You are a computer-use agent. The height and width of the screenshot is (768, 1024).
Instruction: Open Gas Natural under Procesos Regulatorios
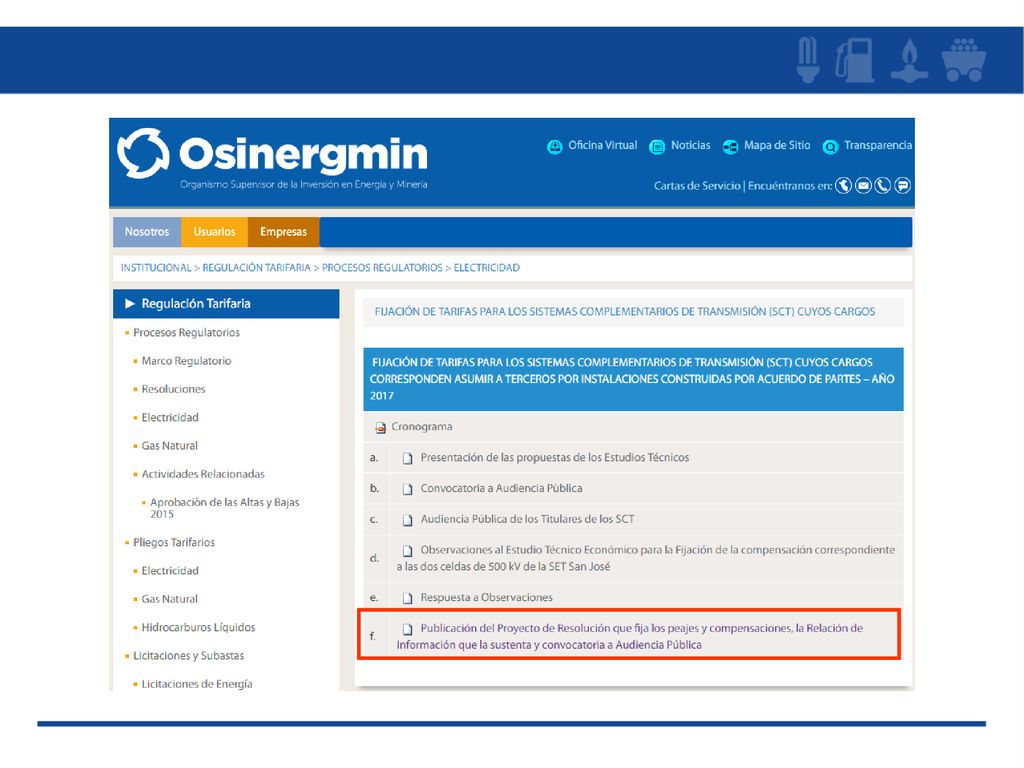[169, 445]
